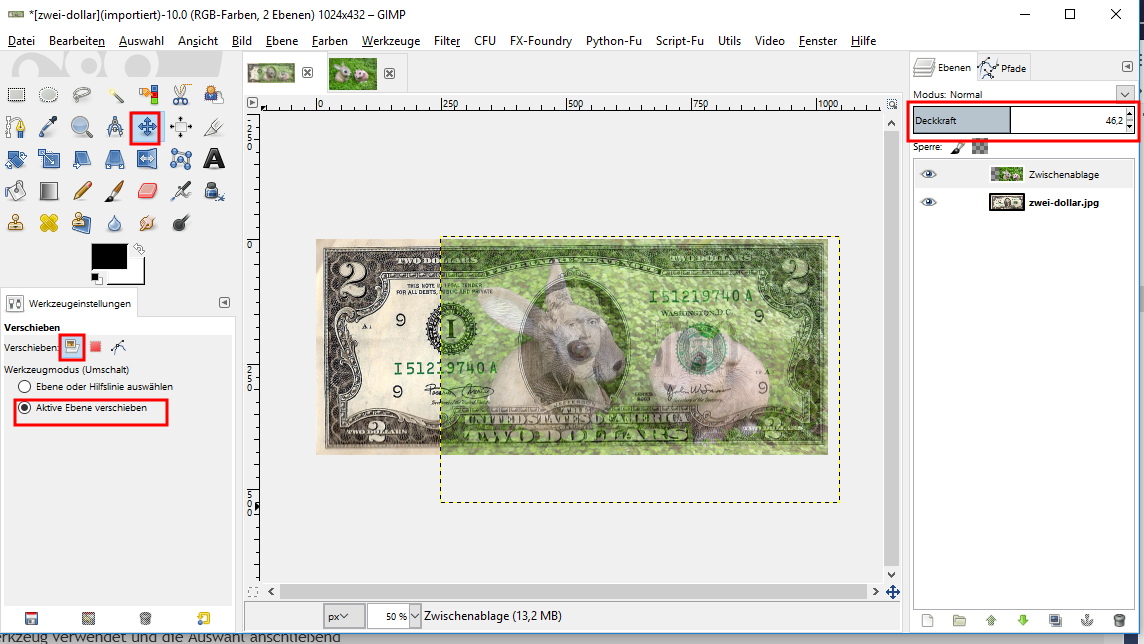Select the Crop knife tool
The image size is (1144, 644).
click(214, 128)
